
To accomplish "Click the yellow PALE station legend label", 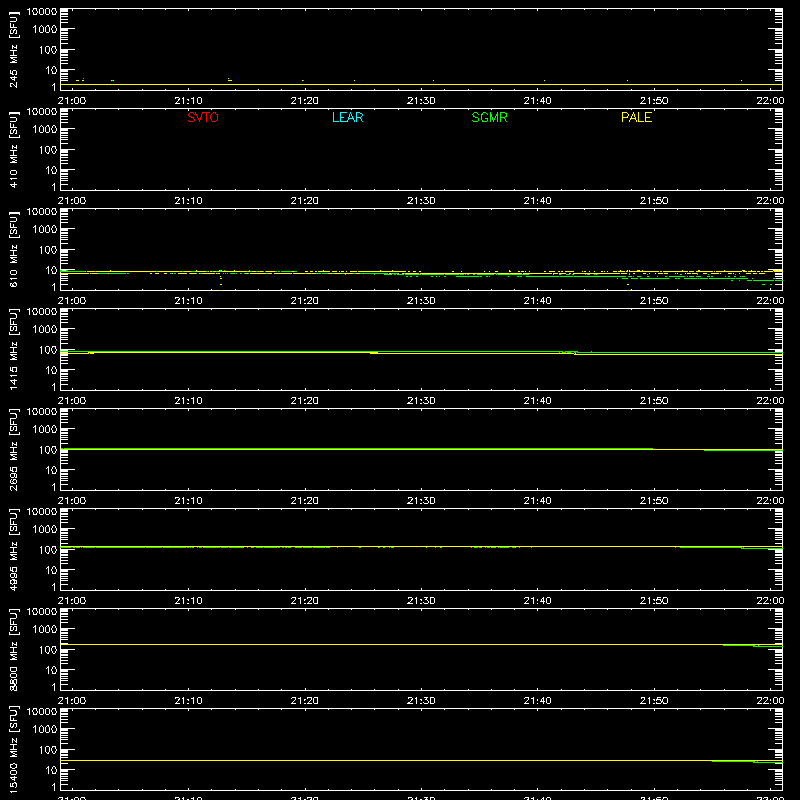I will (636, 117).
